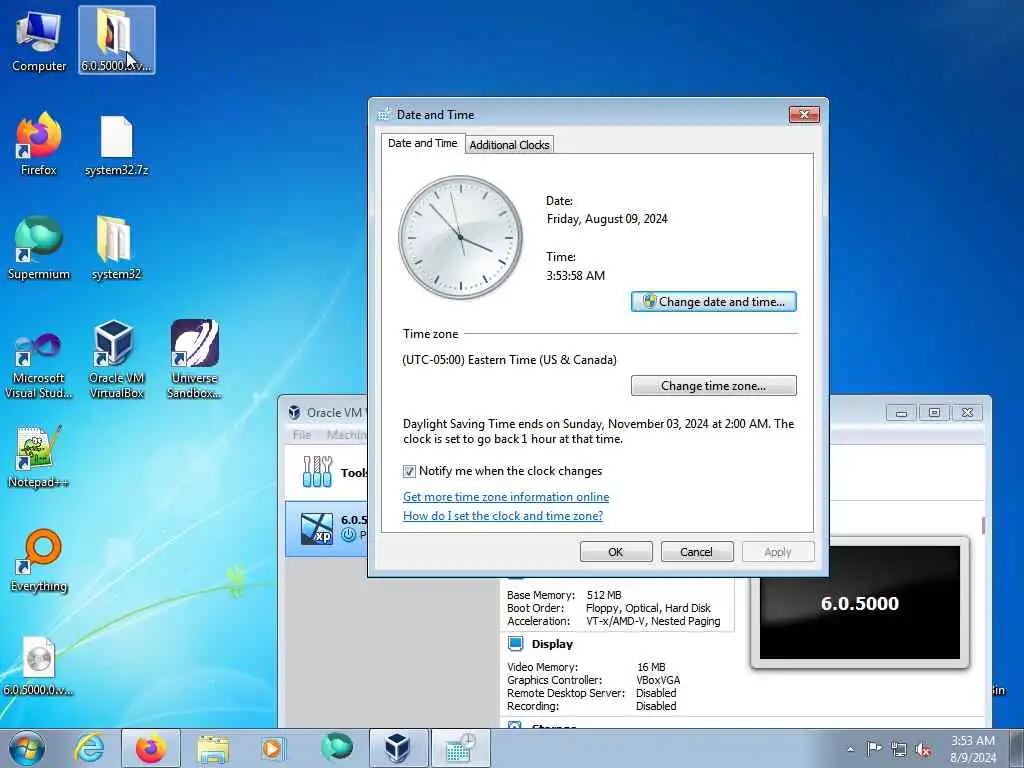Click the Boot Order Floppy, Optical, Hard Disk text
Viewport: 1024px width, 768px height.
coord(648,608)
